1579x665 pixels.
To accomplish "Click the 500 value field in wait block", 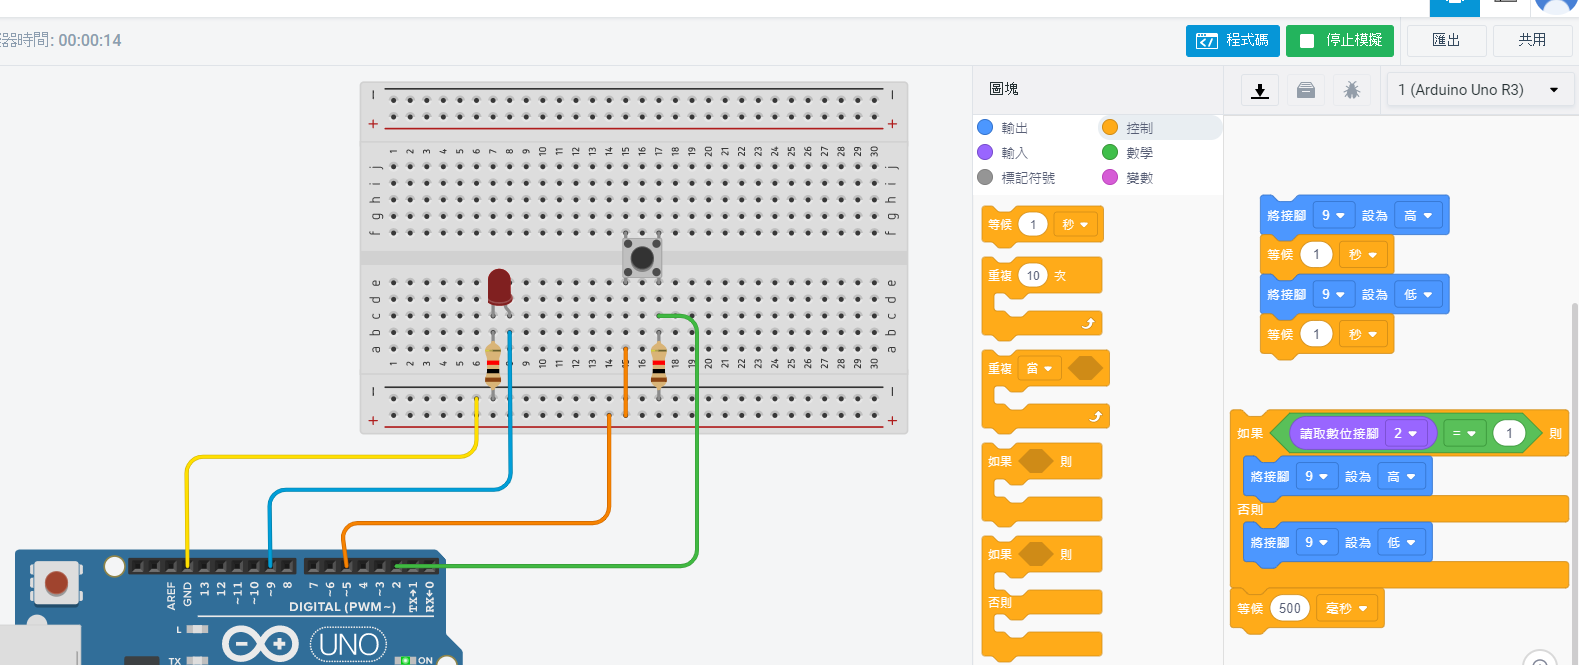I will click(1289, 608).
